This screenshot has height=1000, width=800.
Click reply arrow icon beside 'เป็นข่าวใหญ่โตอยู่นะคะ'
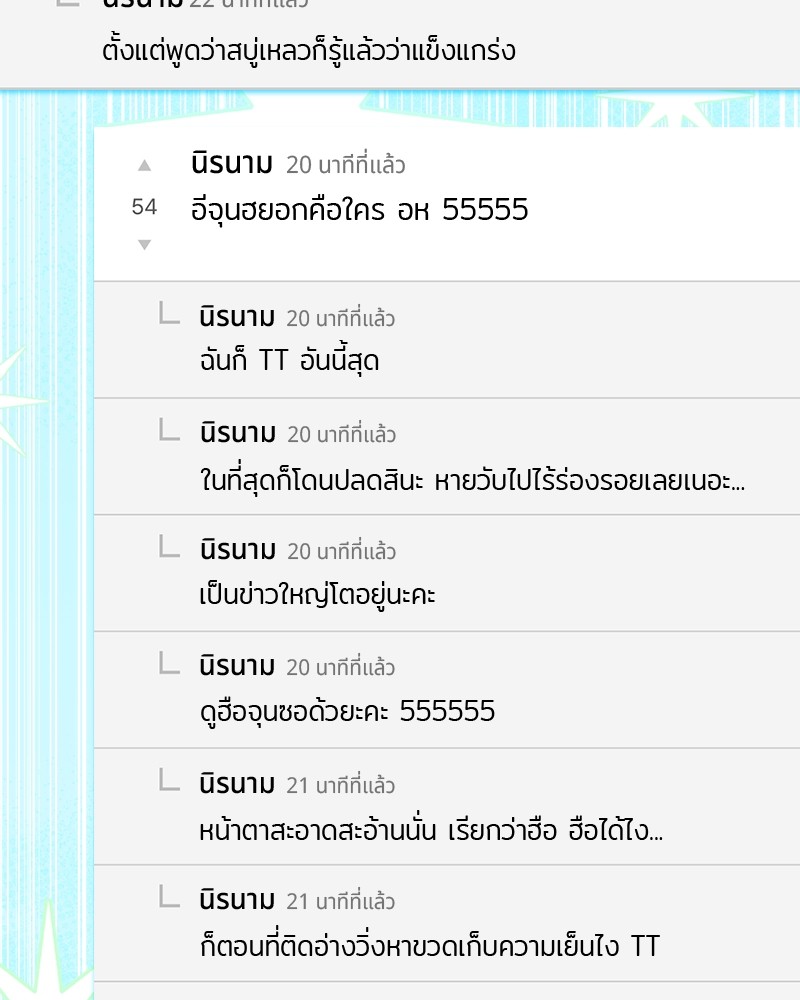169,546
